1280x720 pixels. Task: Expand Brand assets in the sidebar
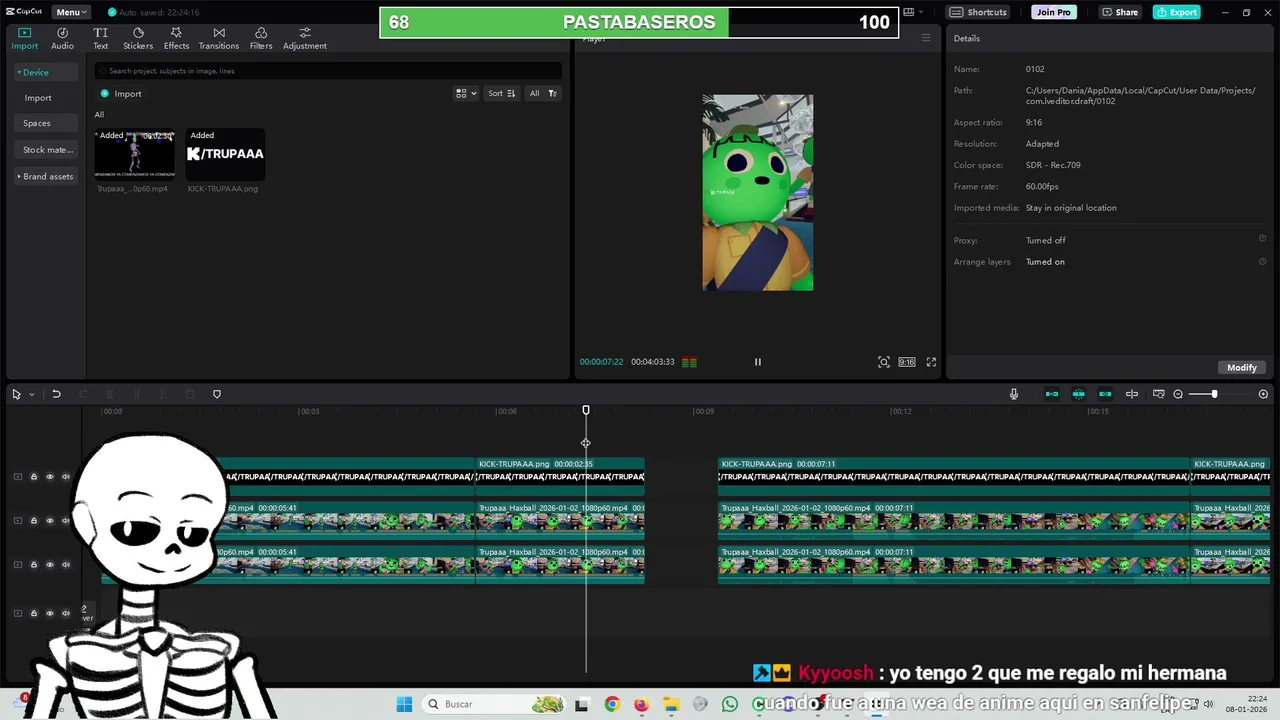coord(44,176)
